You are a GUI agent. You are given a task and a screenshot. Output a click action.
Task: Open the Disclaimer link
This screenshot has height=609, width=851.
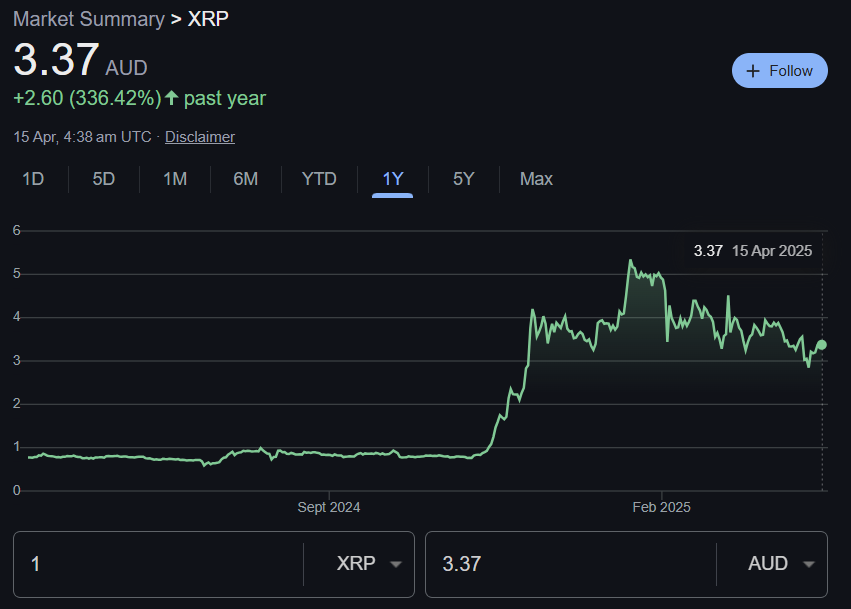200,137
